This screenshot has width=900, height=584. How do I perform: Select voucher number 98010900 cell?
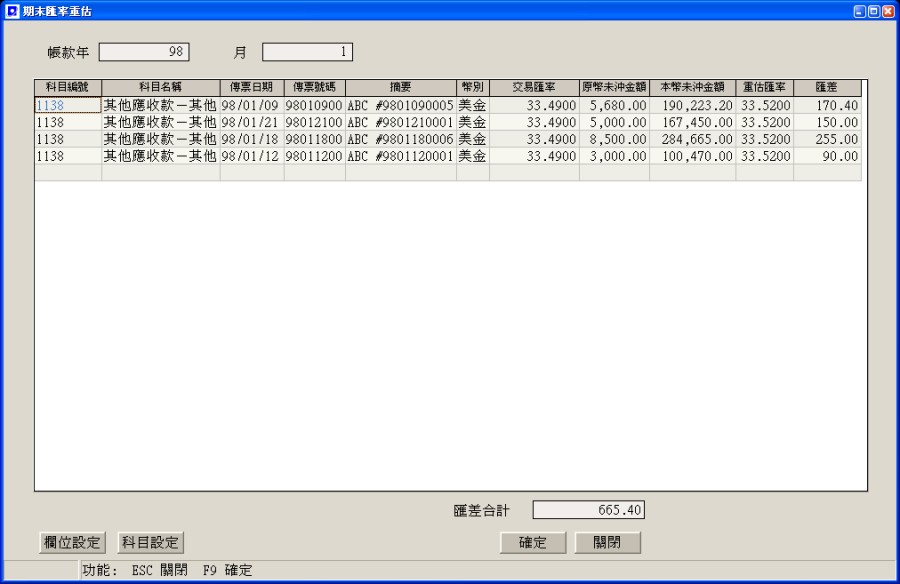point(315,106)
